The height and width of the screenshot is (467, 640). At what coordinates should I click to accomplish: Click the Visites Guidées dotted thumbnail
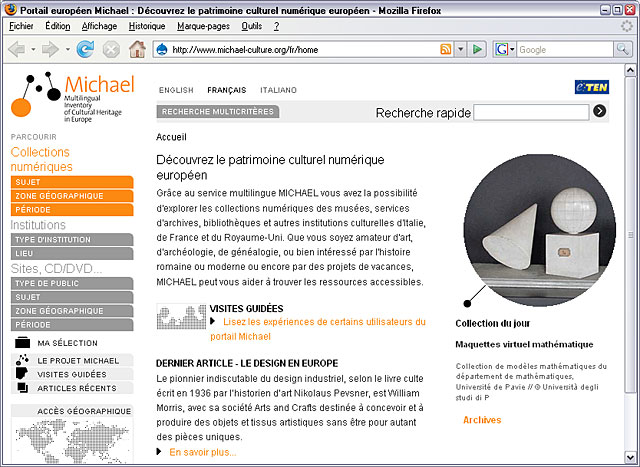[182, 316]
